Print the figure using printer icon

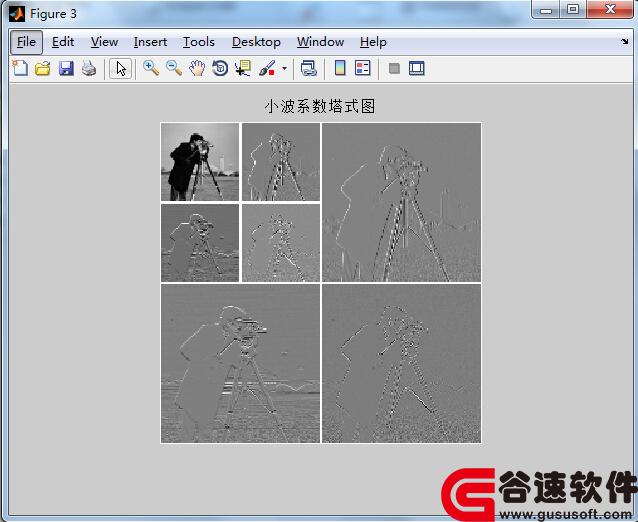click(x=89, y=68)
